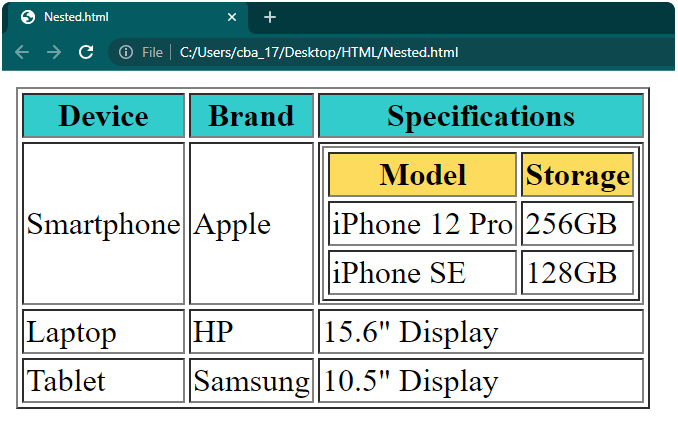Click the 256GB storage cell
The height and width of the screenshot is (425, 678).
tap(577, 223)
